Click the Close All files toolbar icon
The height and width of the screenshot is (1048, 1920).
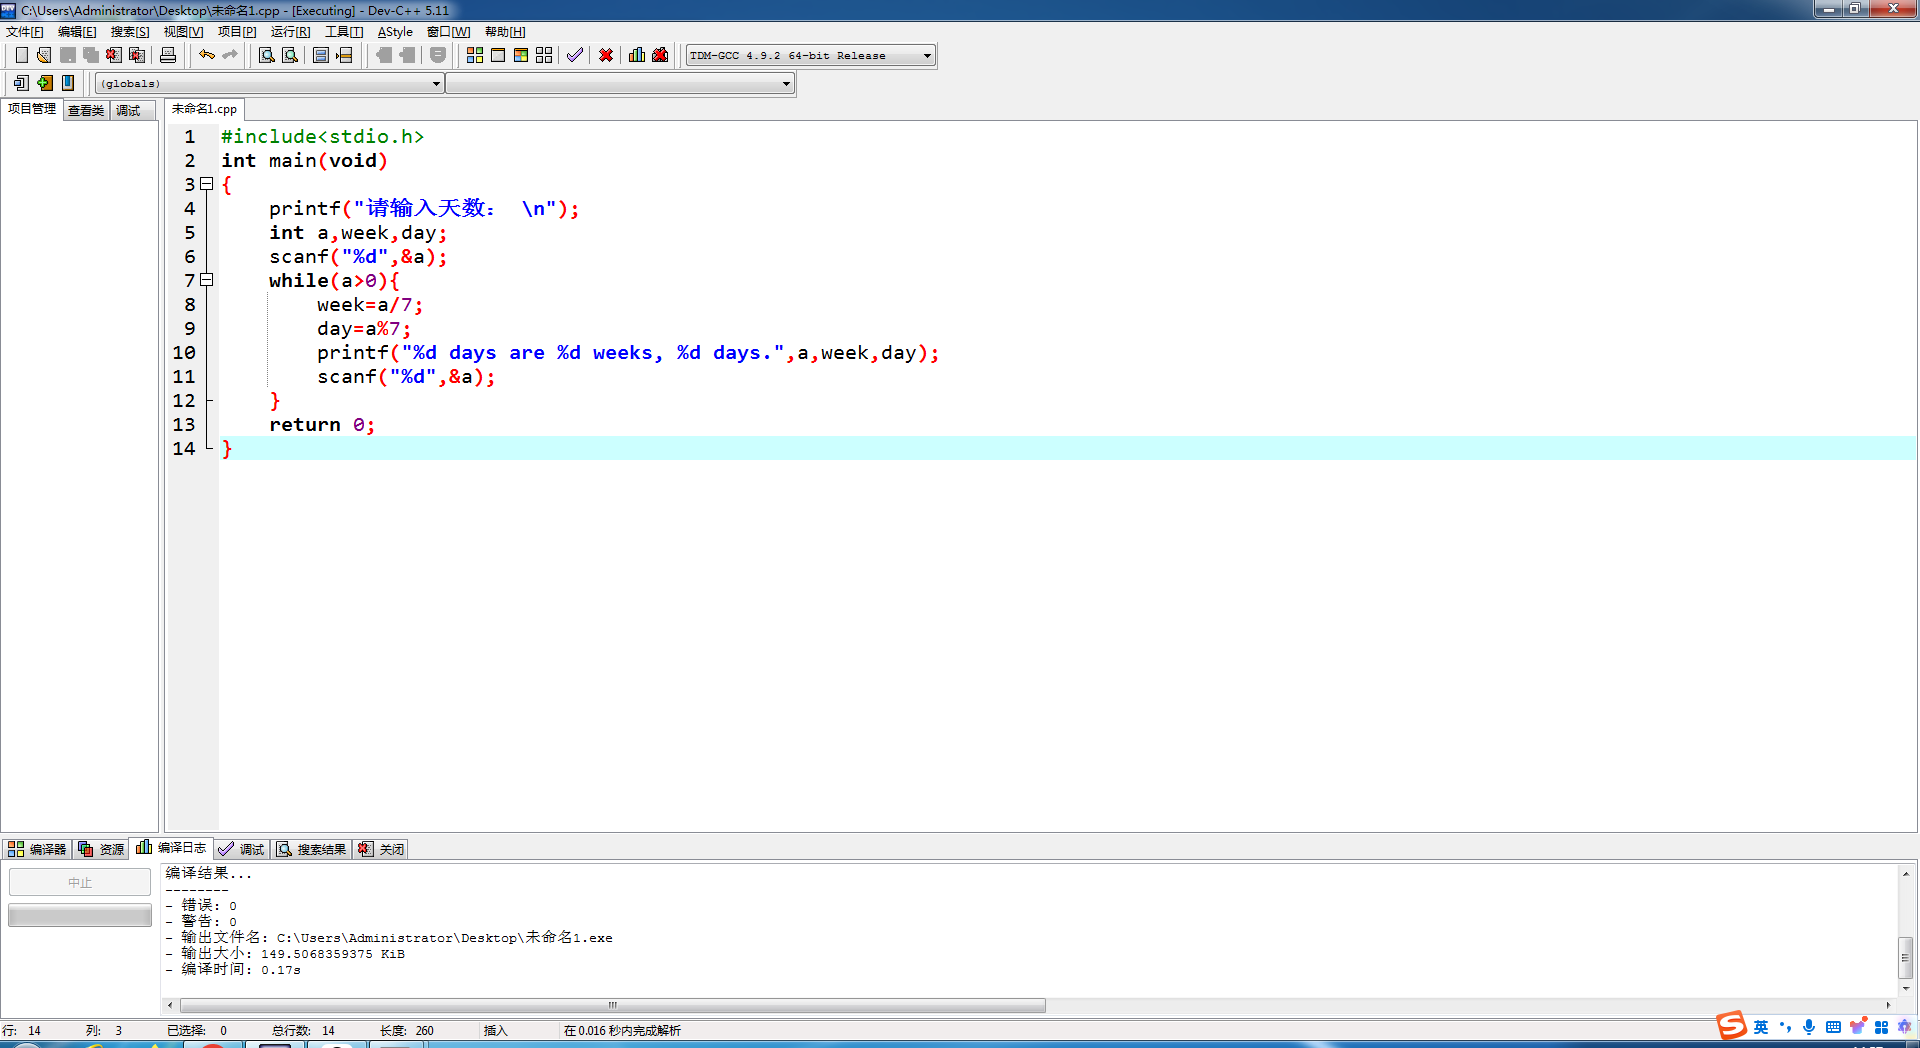[137, 55]
